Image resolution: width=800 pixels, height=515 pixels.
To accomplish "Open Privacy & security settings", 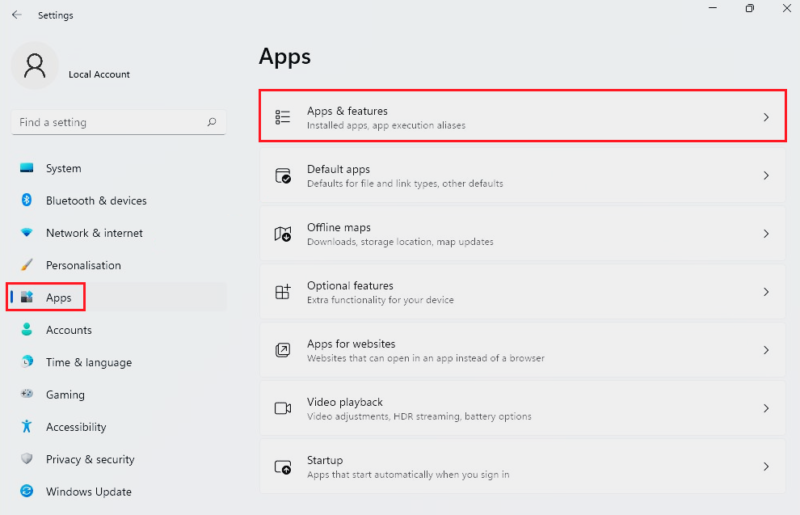I will (89, 459).
